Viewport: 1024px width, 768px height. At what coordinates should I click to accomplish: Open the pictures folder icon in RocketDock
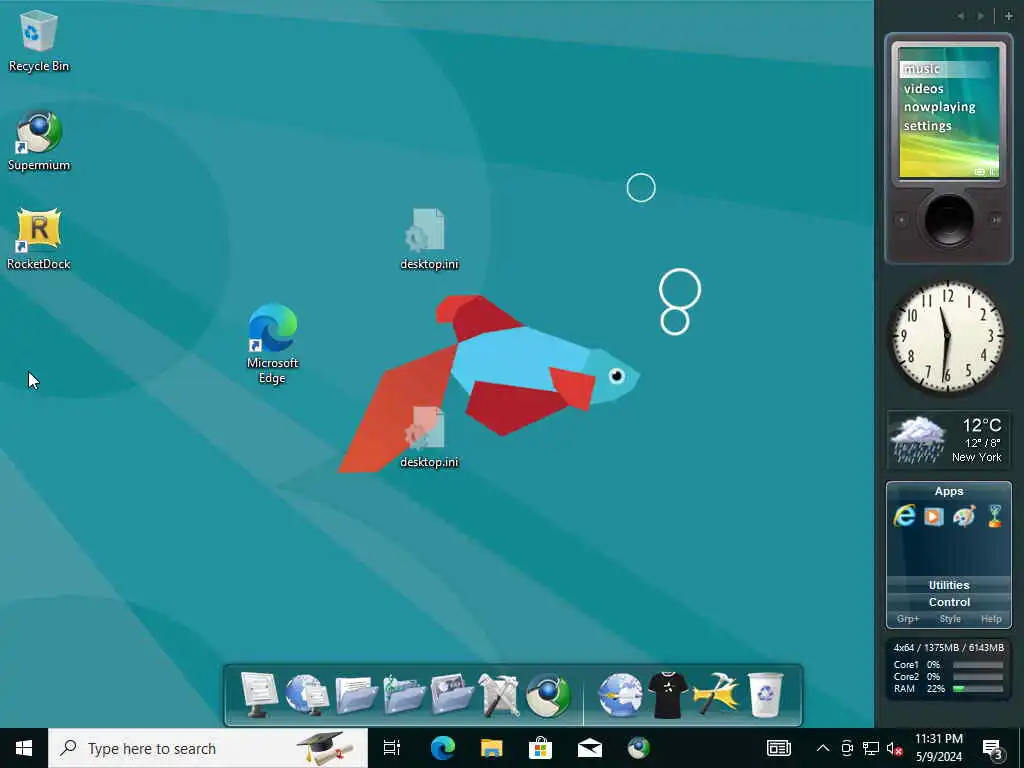451,695
